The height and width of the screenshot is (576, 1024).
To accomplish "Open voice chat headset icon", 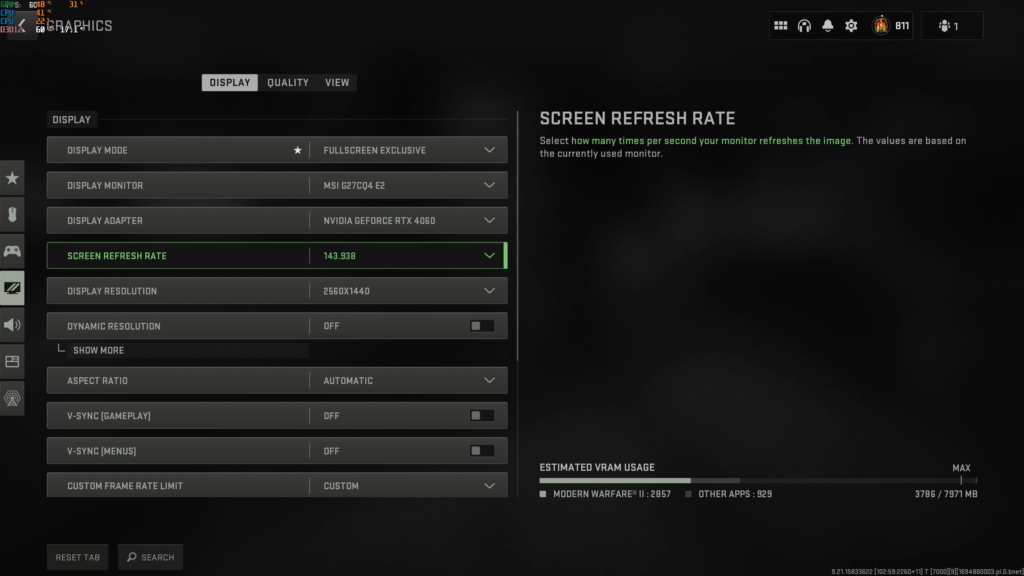I will pyautogui.click(x=804, y=25).
